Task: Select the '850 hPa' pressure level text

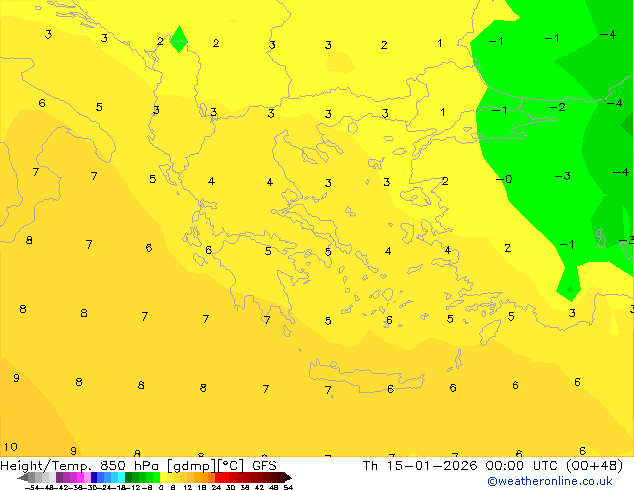Action: (130, 465)
